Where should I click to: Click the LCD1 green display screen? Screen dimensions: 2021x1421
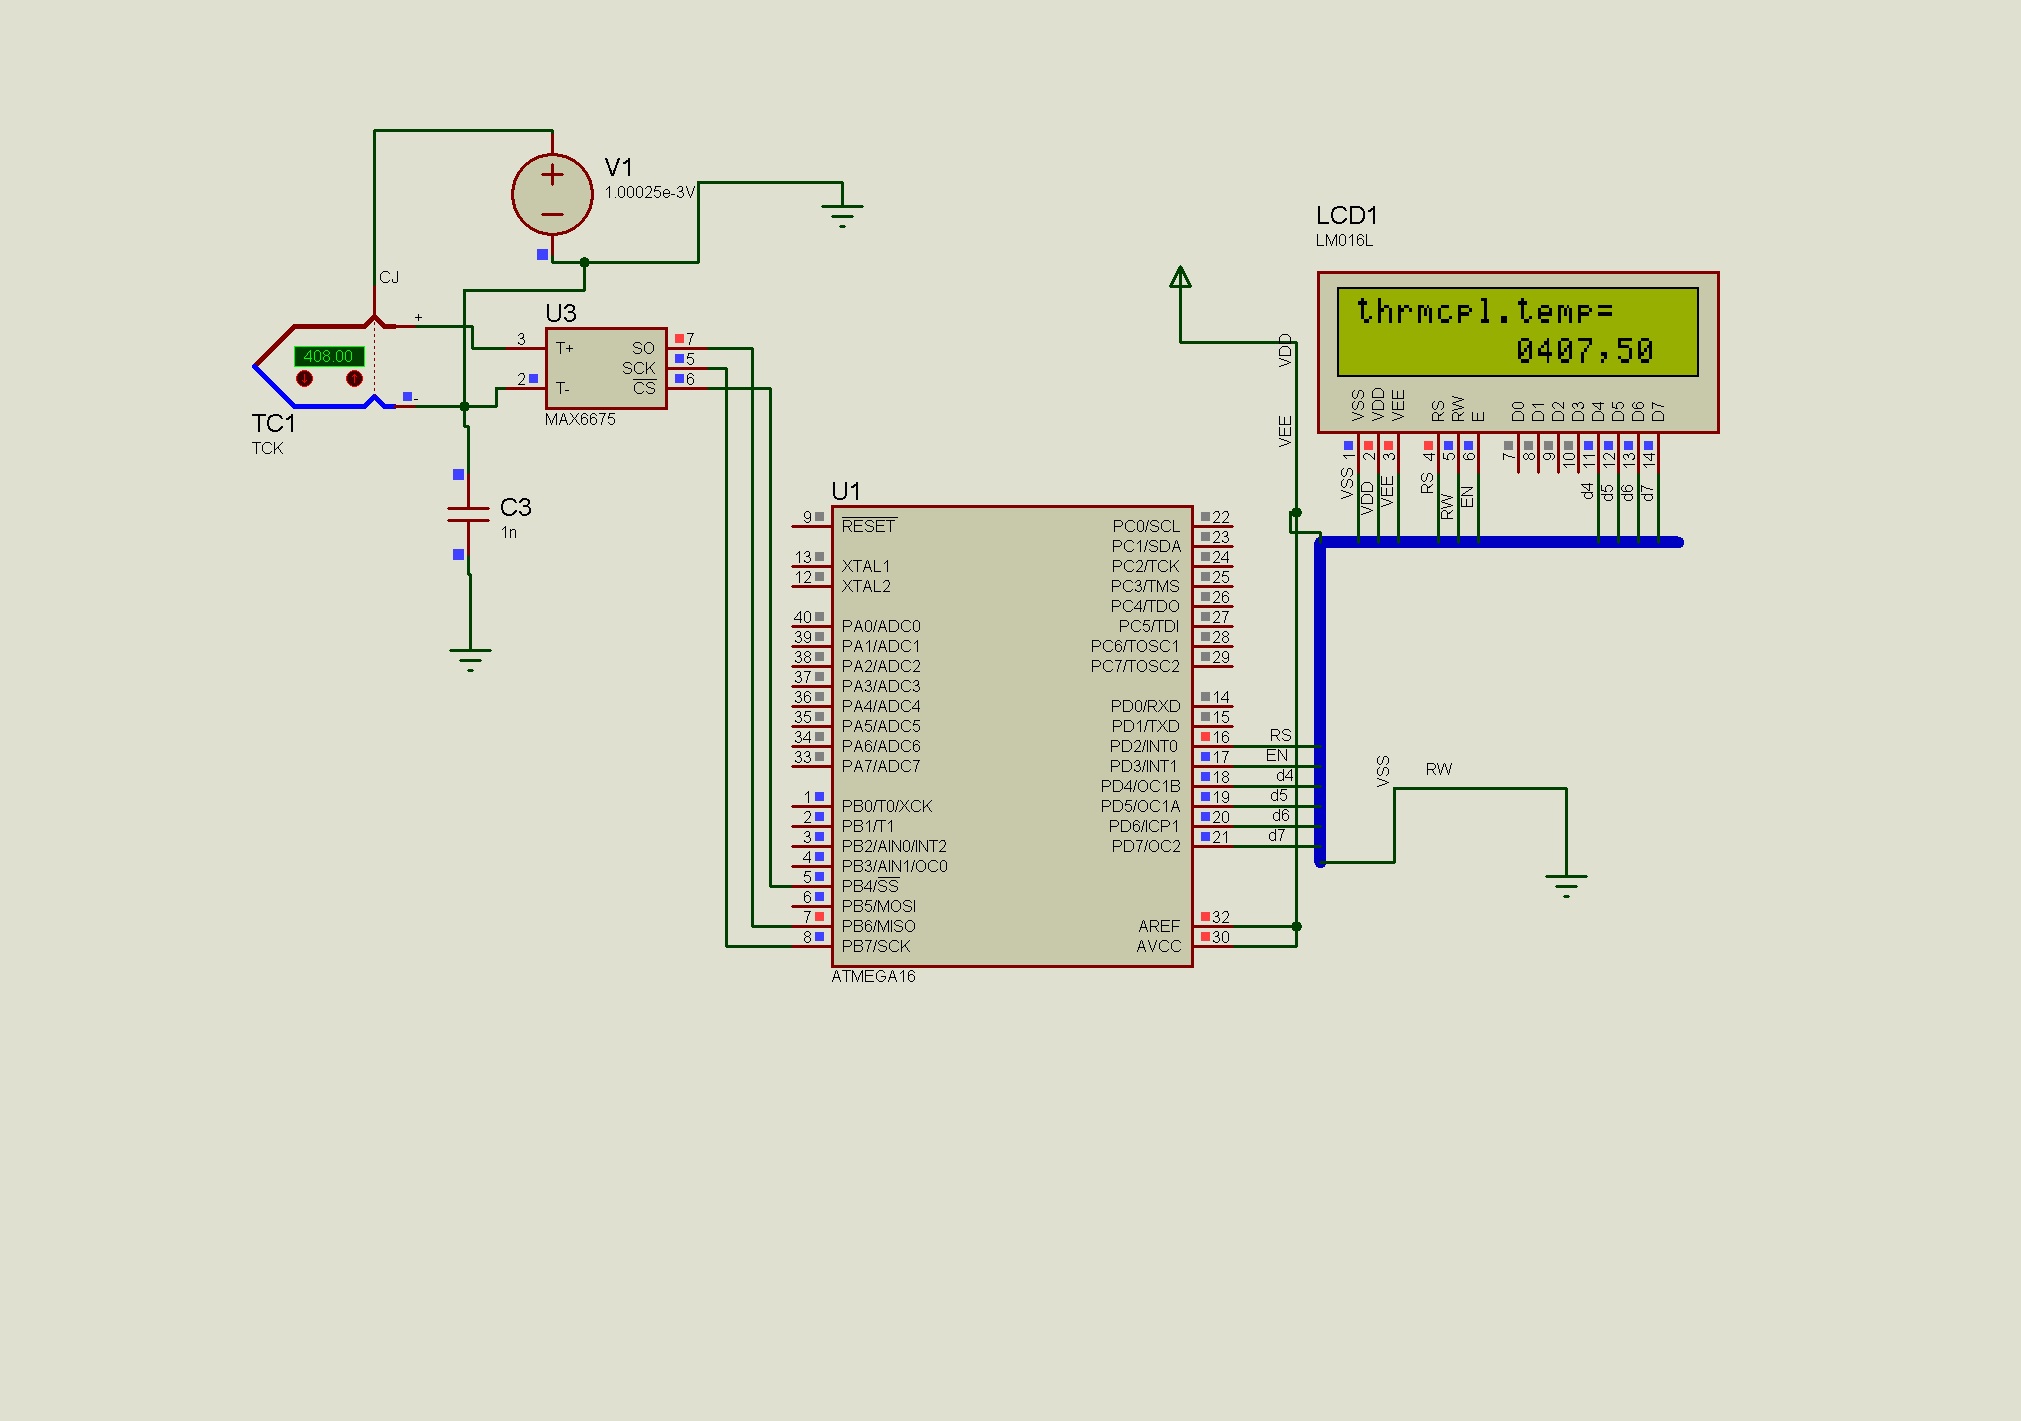[x=1518, y=332]
